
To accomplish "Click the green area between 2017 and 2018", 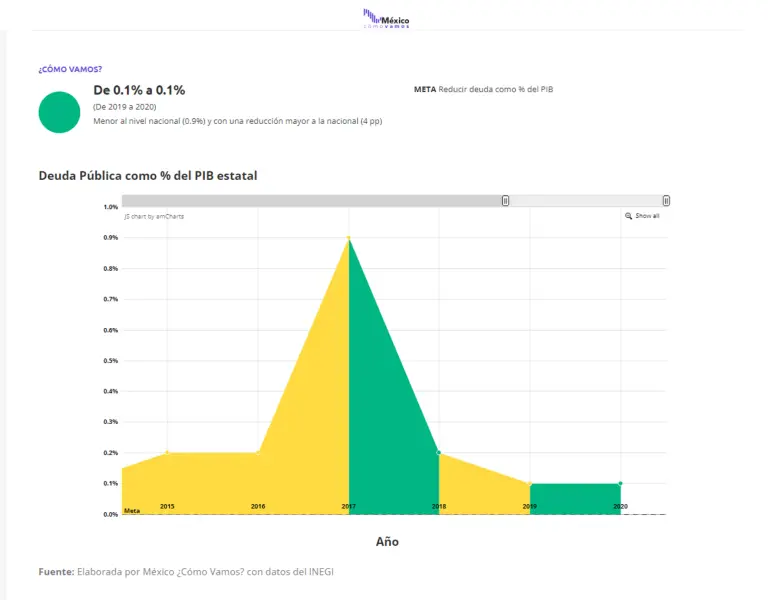I will [385, 420].
